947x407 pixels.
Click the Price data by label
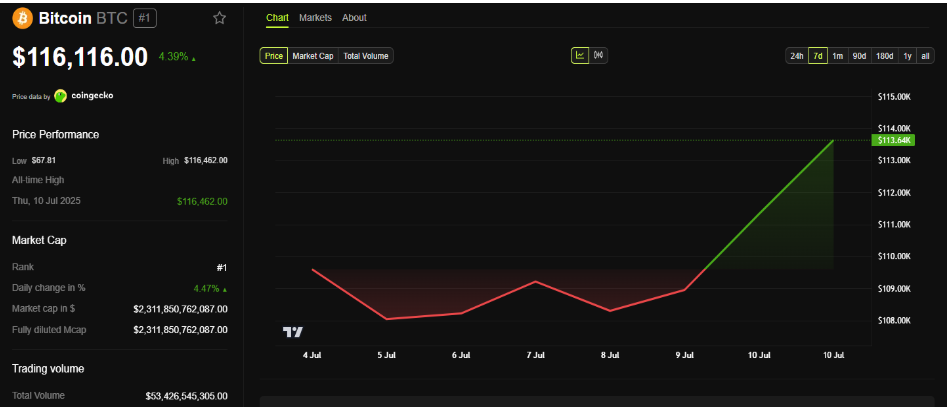(x=31, y=97)
